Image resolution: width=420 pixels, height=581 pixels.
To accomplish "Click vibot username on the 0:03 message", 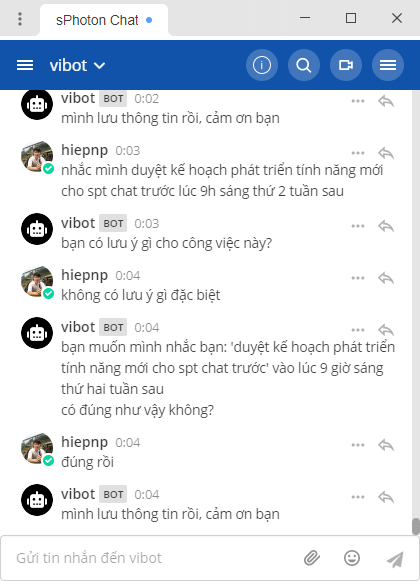I will coord(78,223).
